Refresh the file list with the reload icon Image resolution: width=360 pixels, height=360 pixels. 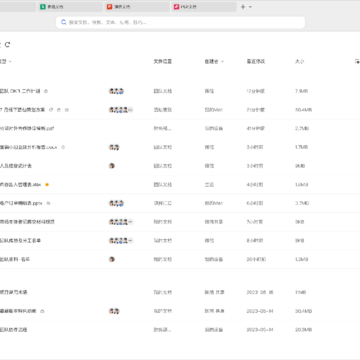8,45
